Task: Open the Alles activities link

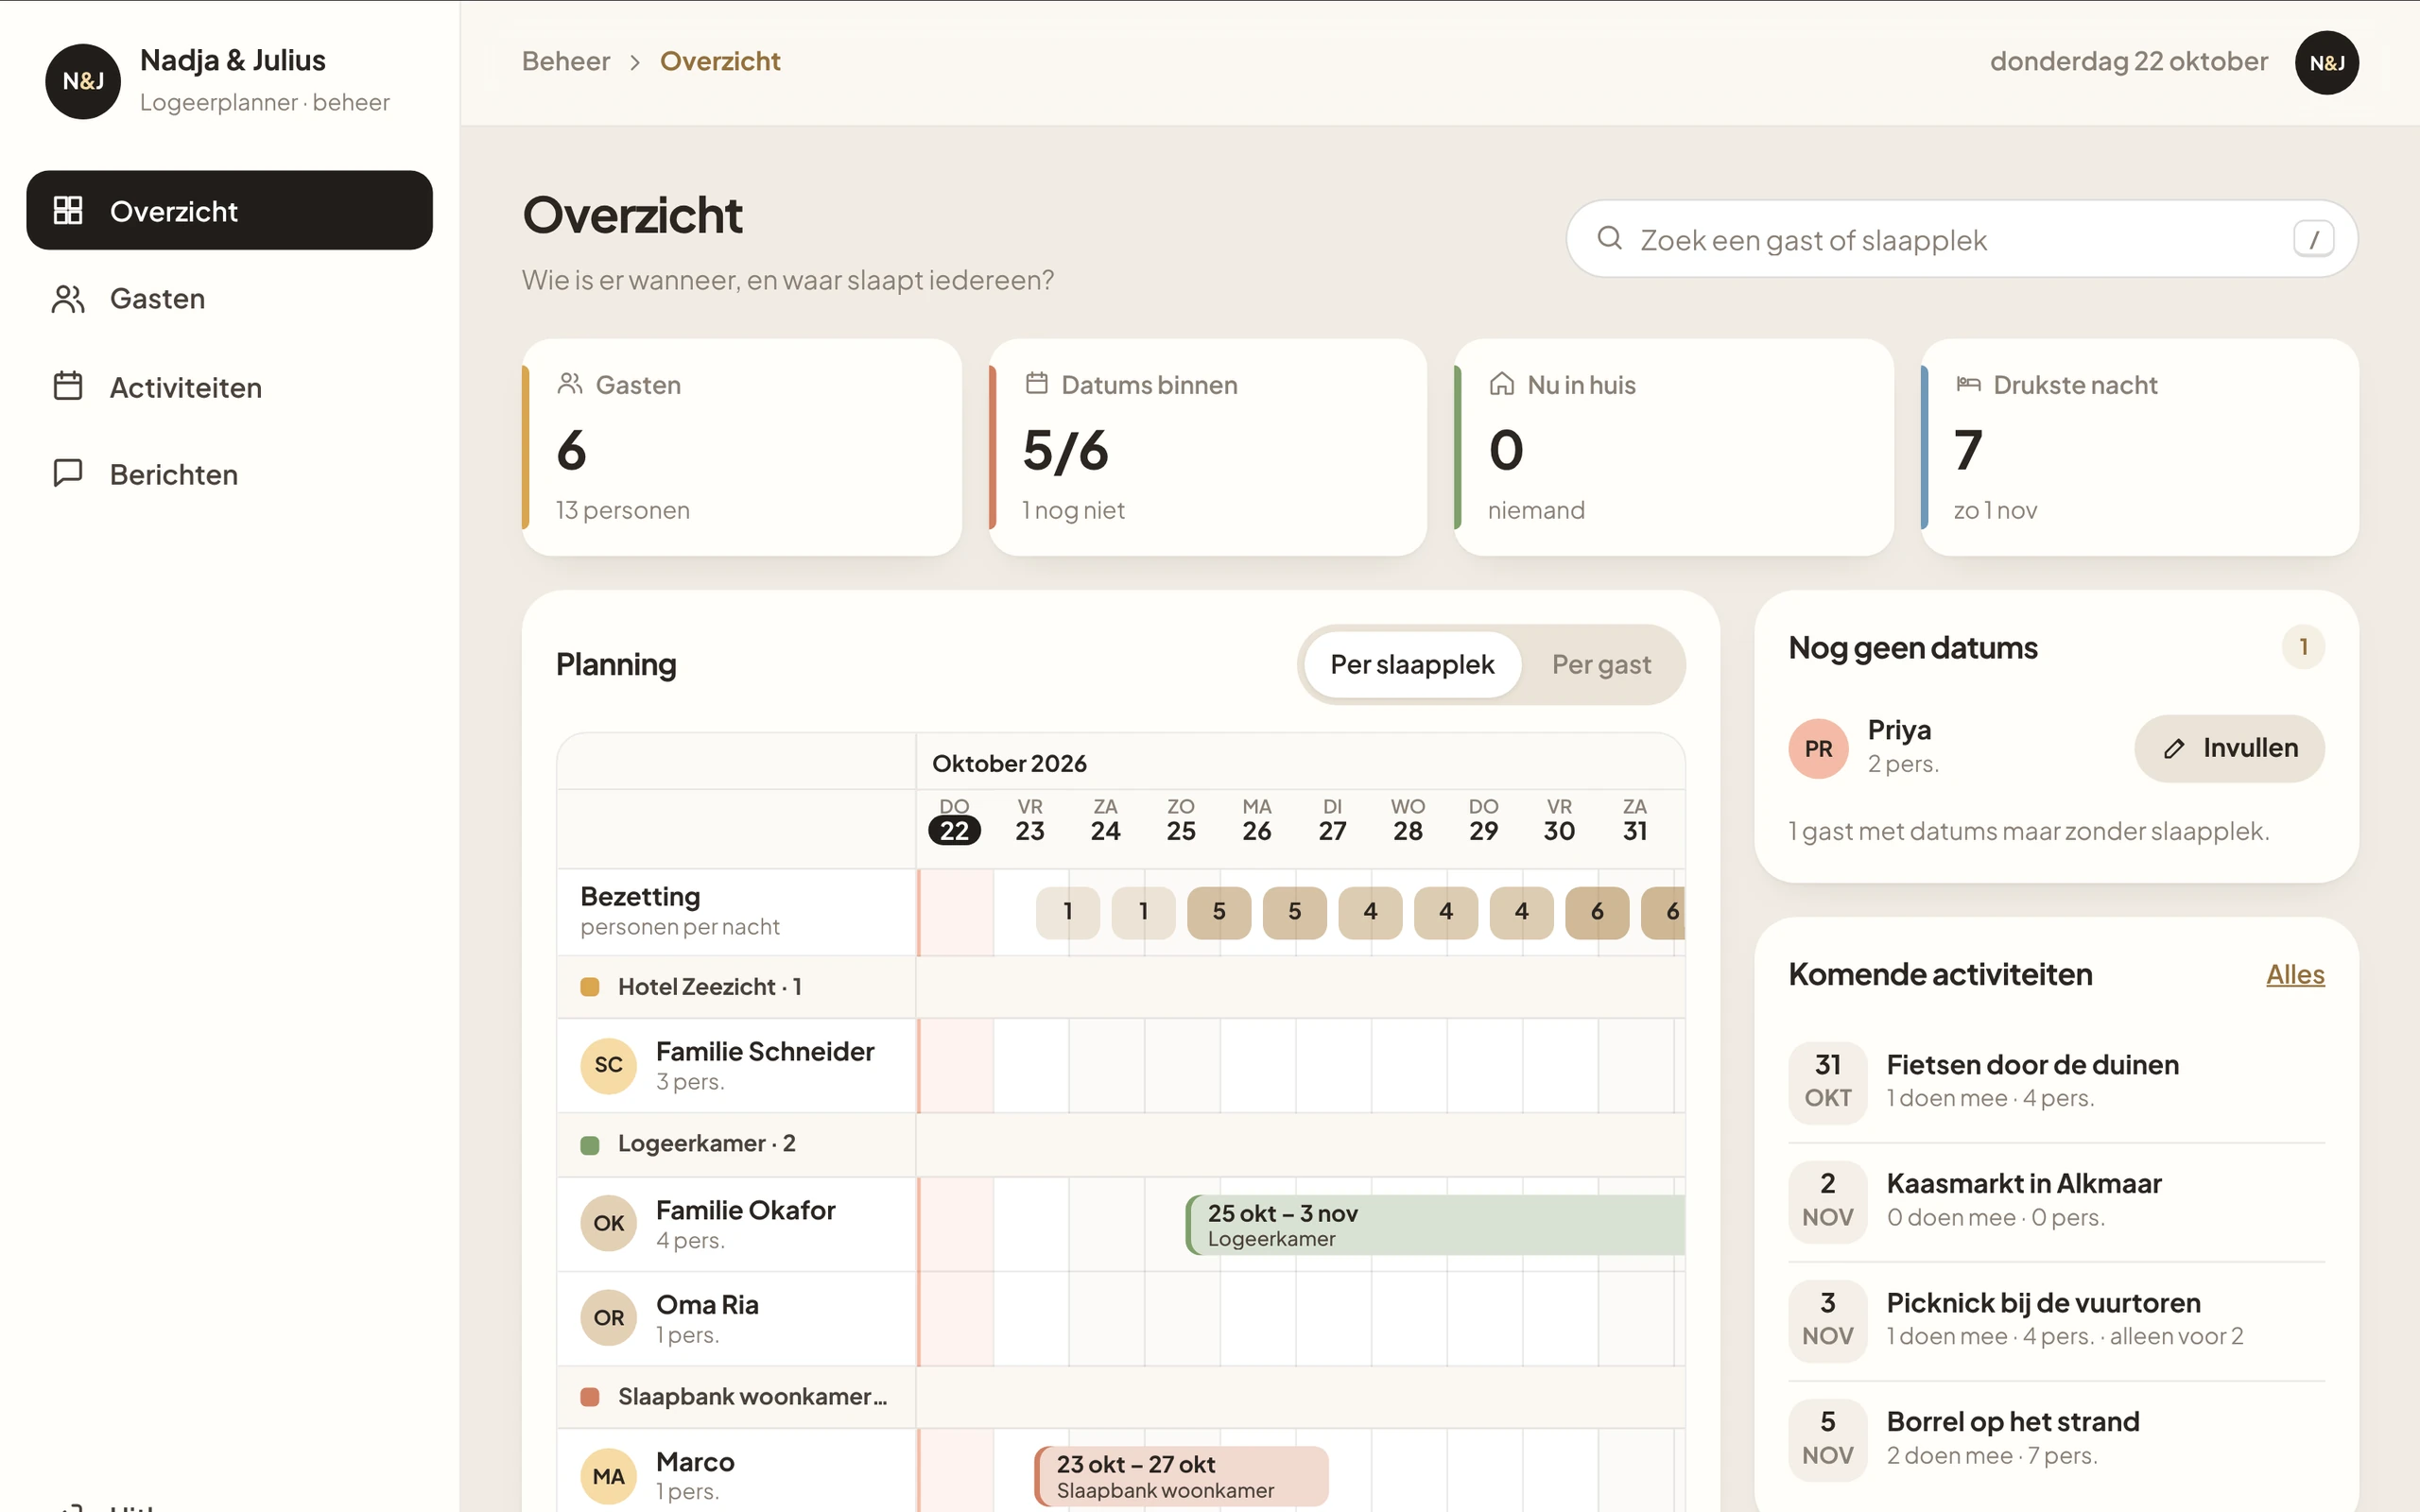Action: [x=2295, y=974]
